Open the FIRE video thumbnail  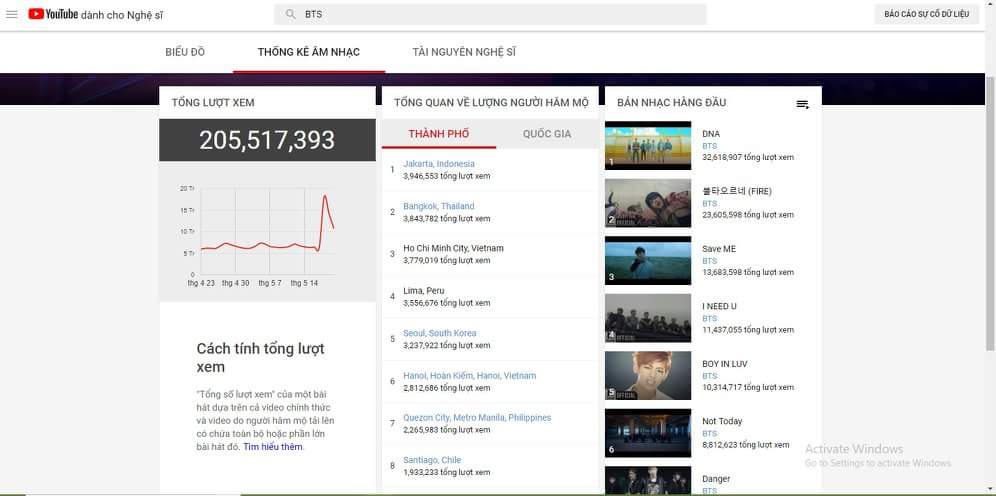coord(648,203)
